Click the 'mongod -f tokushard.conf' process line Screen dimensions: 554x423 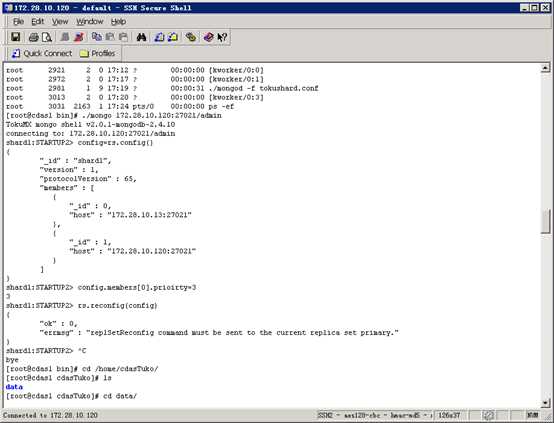[163, 88]
